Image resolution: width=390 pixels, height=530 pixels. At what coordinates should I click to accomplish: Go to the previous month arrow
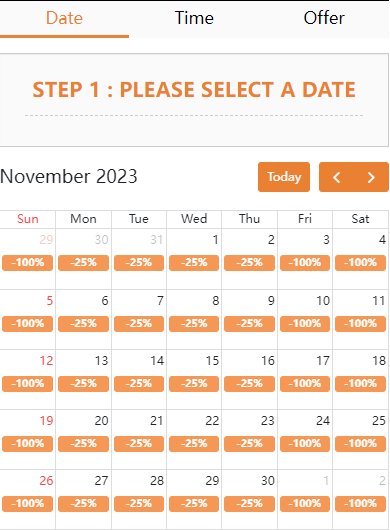pyautogui.click(x=337, y=177)
